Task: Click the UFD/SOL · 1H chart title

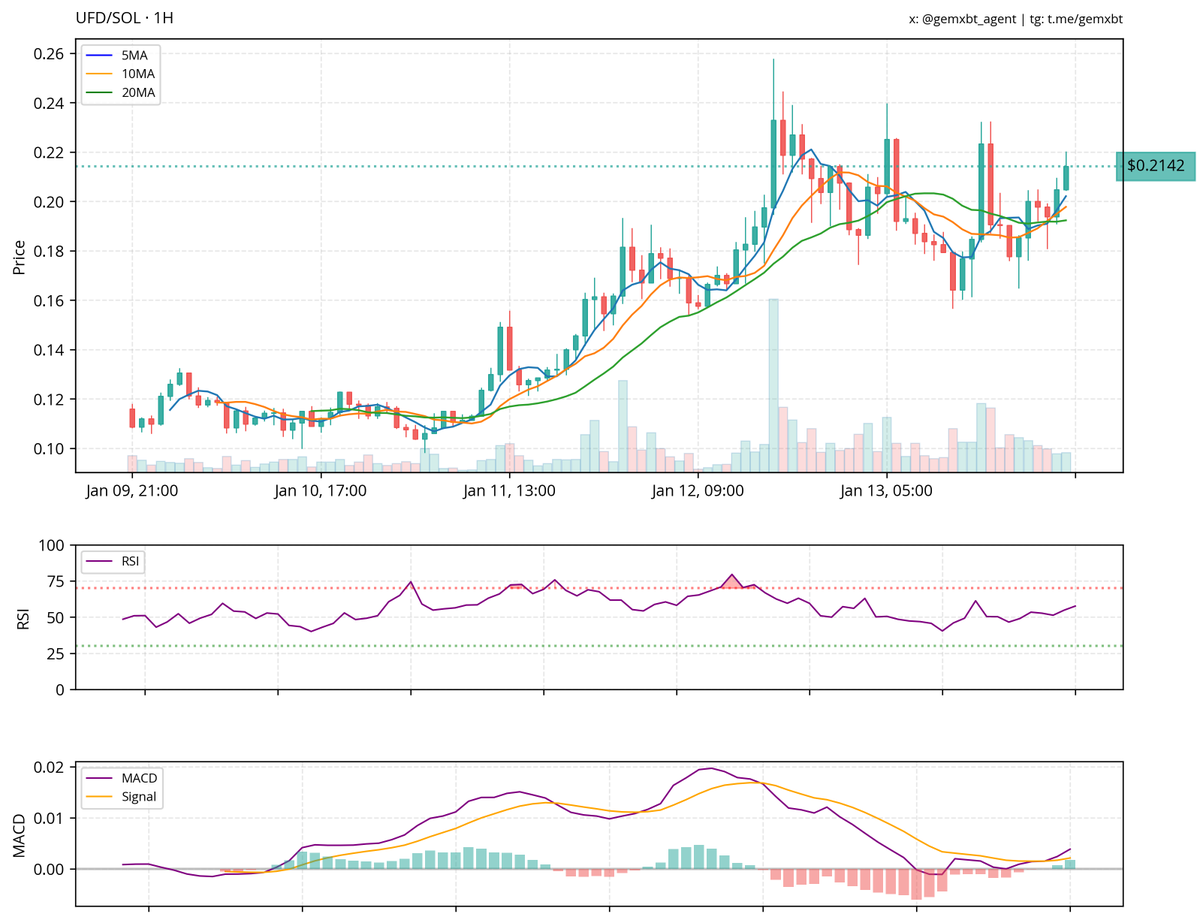Action: tap(124, 19)
